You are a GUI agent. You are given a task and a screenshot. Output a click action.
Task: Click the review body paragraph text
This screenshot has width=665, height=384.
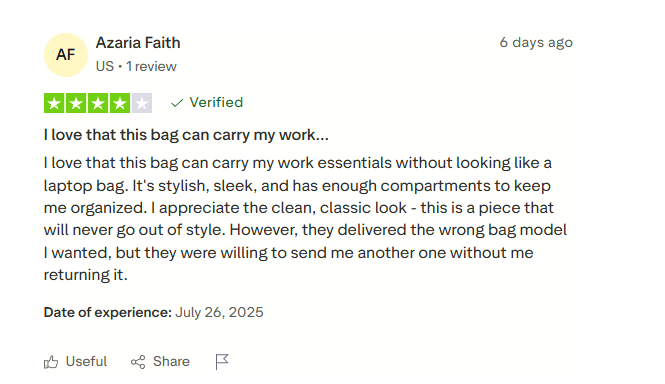(305, 219)
